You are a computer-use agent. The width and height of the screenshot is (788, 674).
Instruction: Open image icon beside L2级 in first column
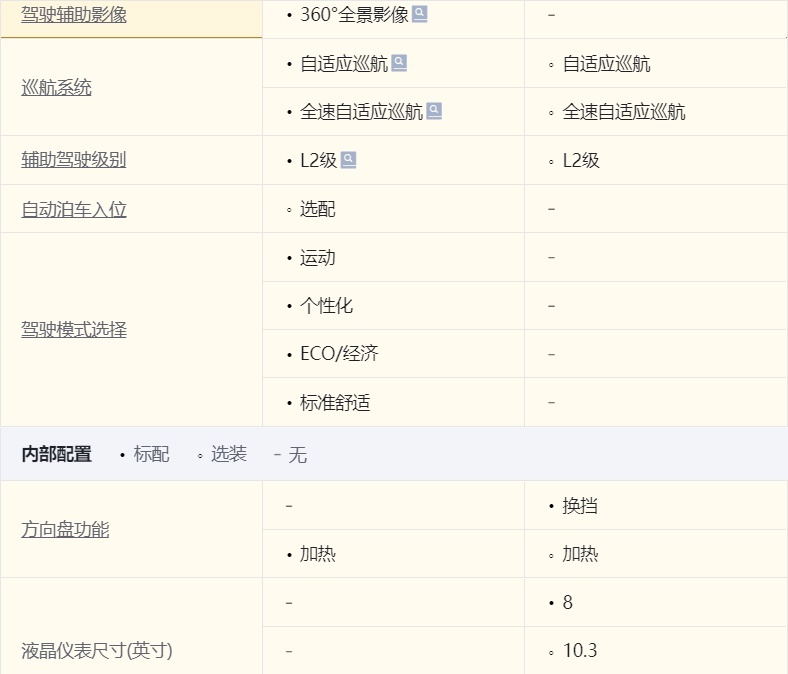pyautogui.click(x=348, y=160)
